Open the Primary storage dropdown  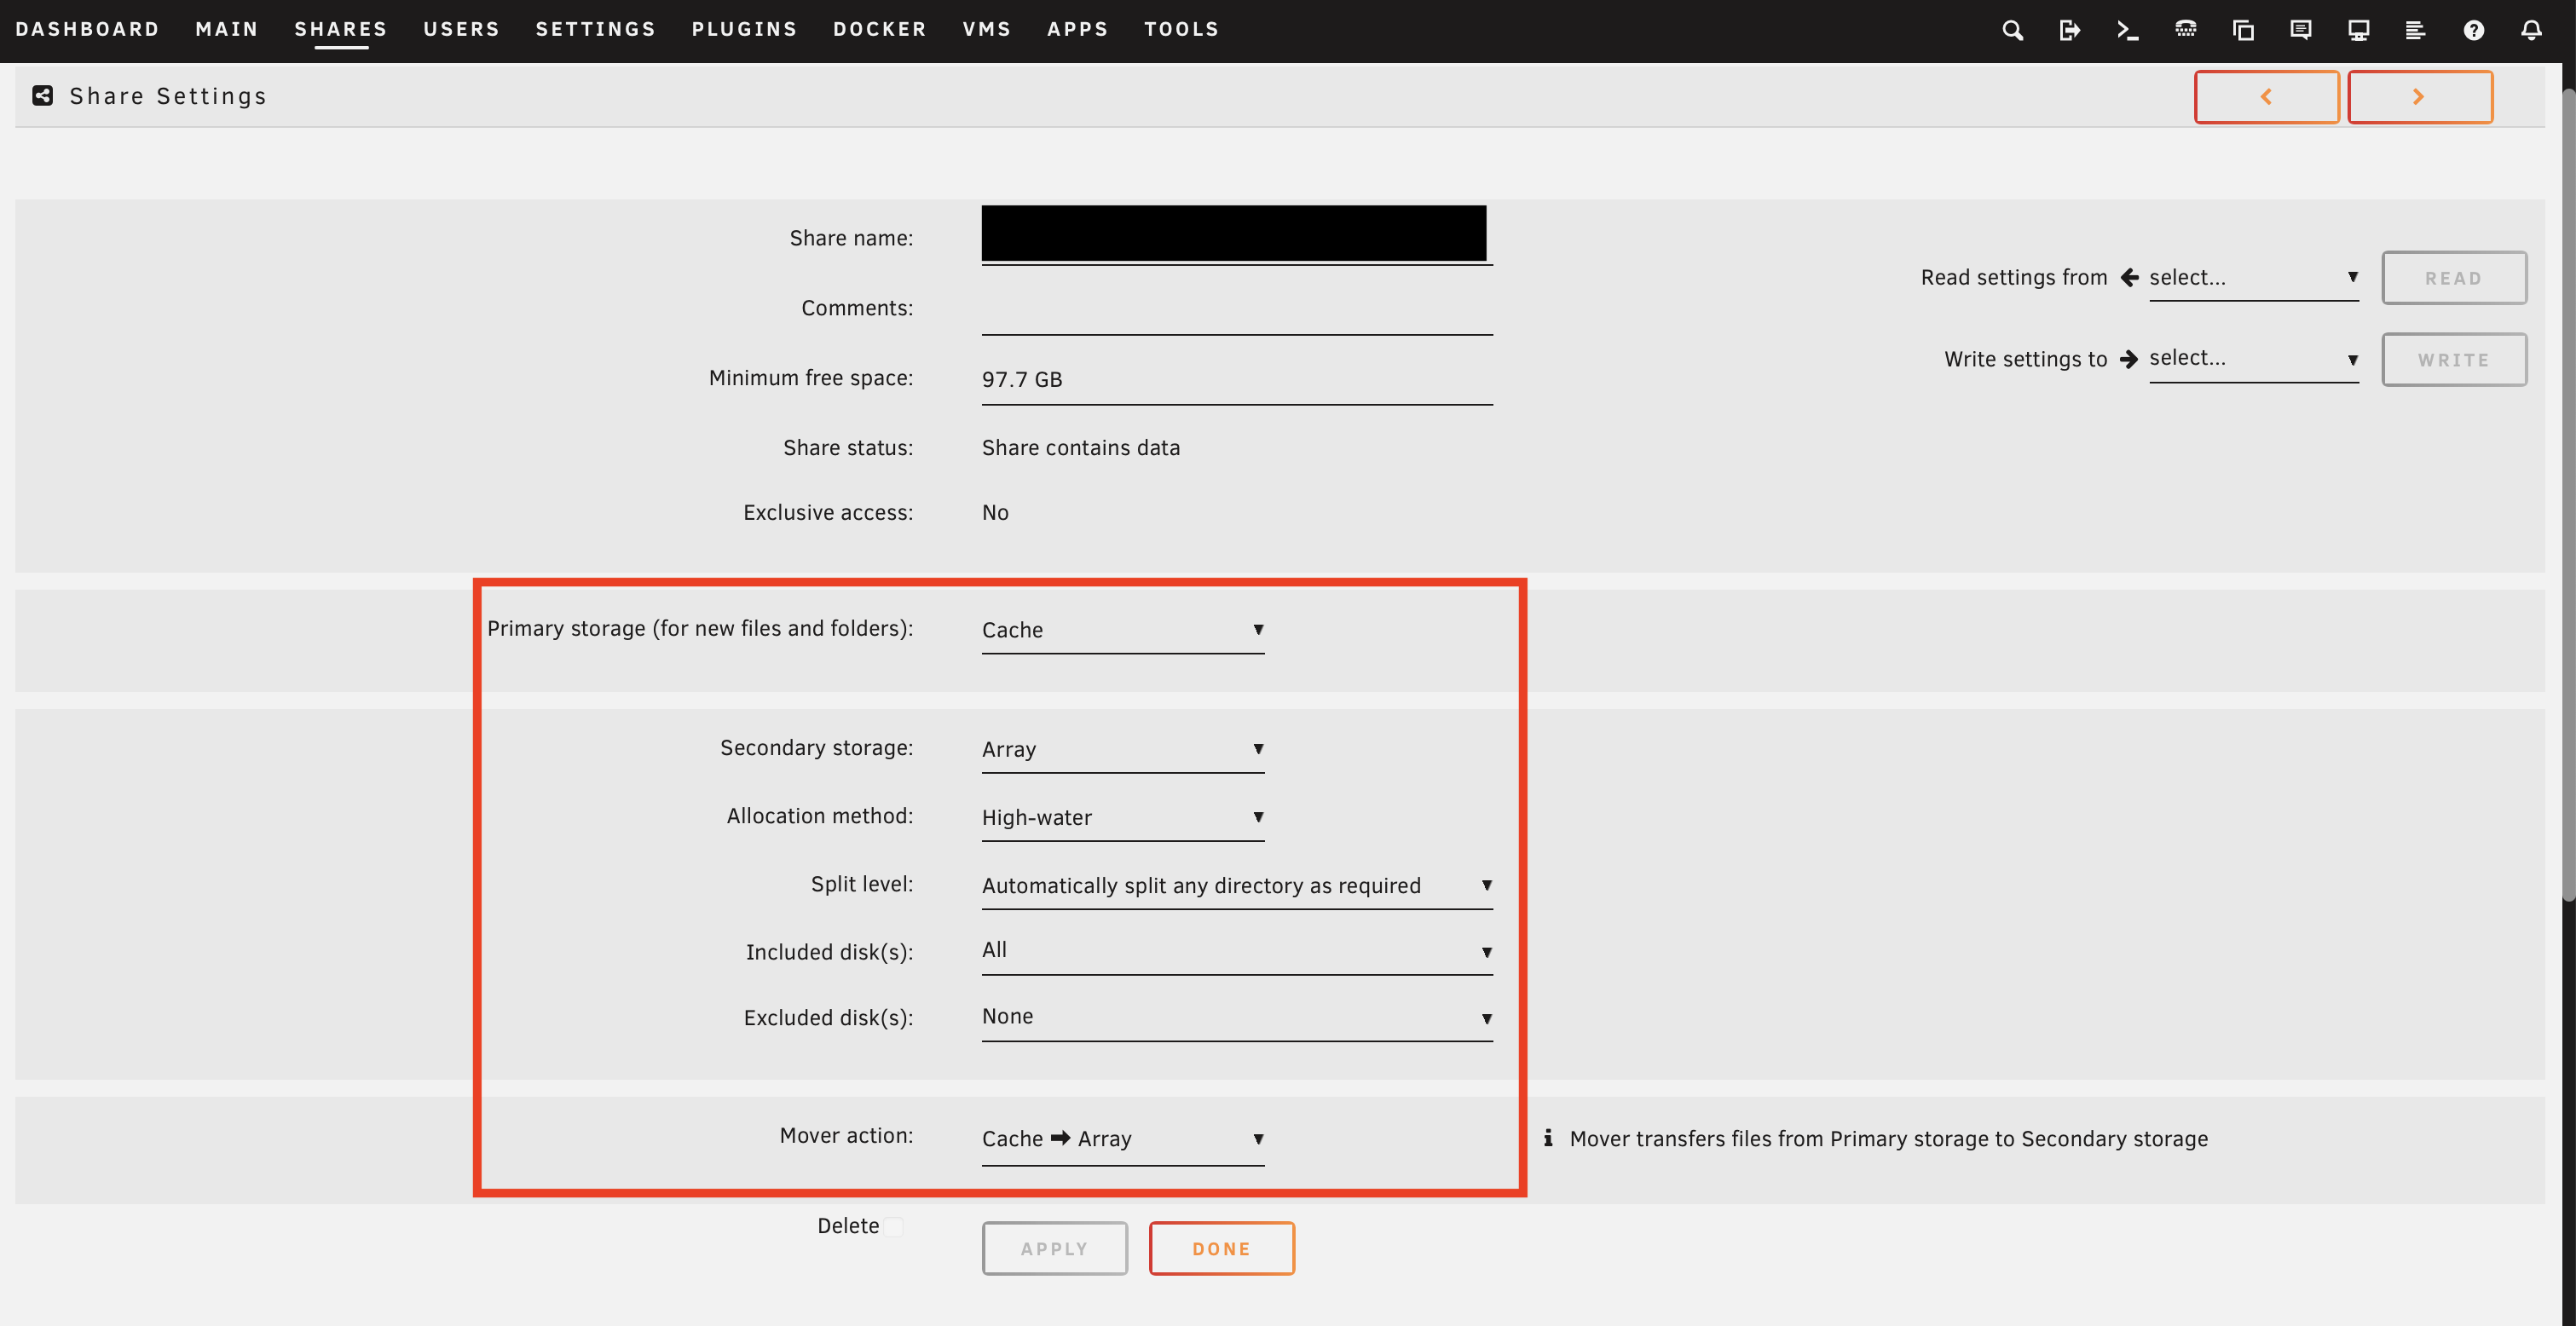pyautogui.click(x=1122, y=630)
